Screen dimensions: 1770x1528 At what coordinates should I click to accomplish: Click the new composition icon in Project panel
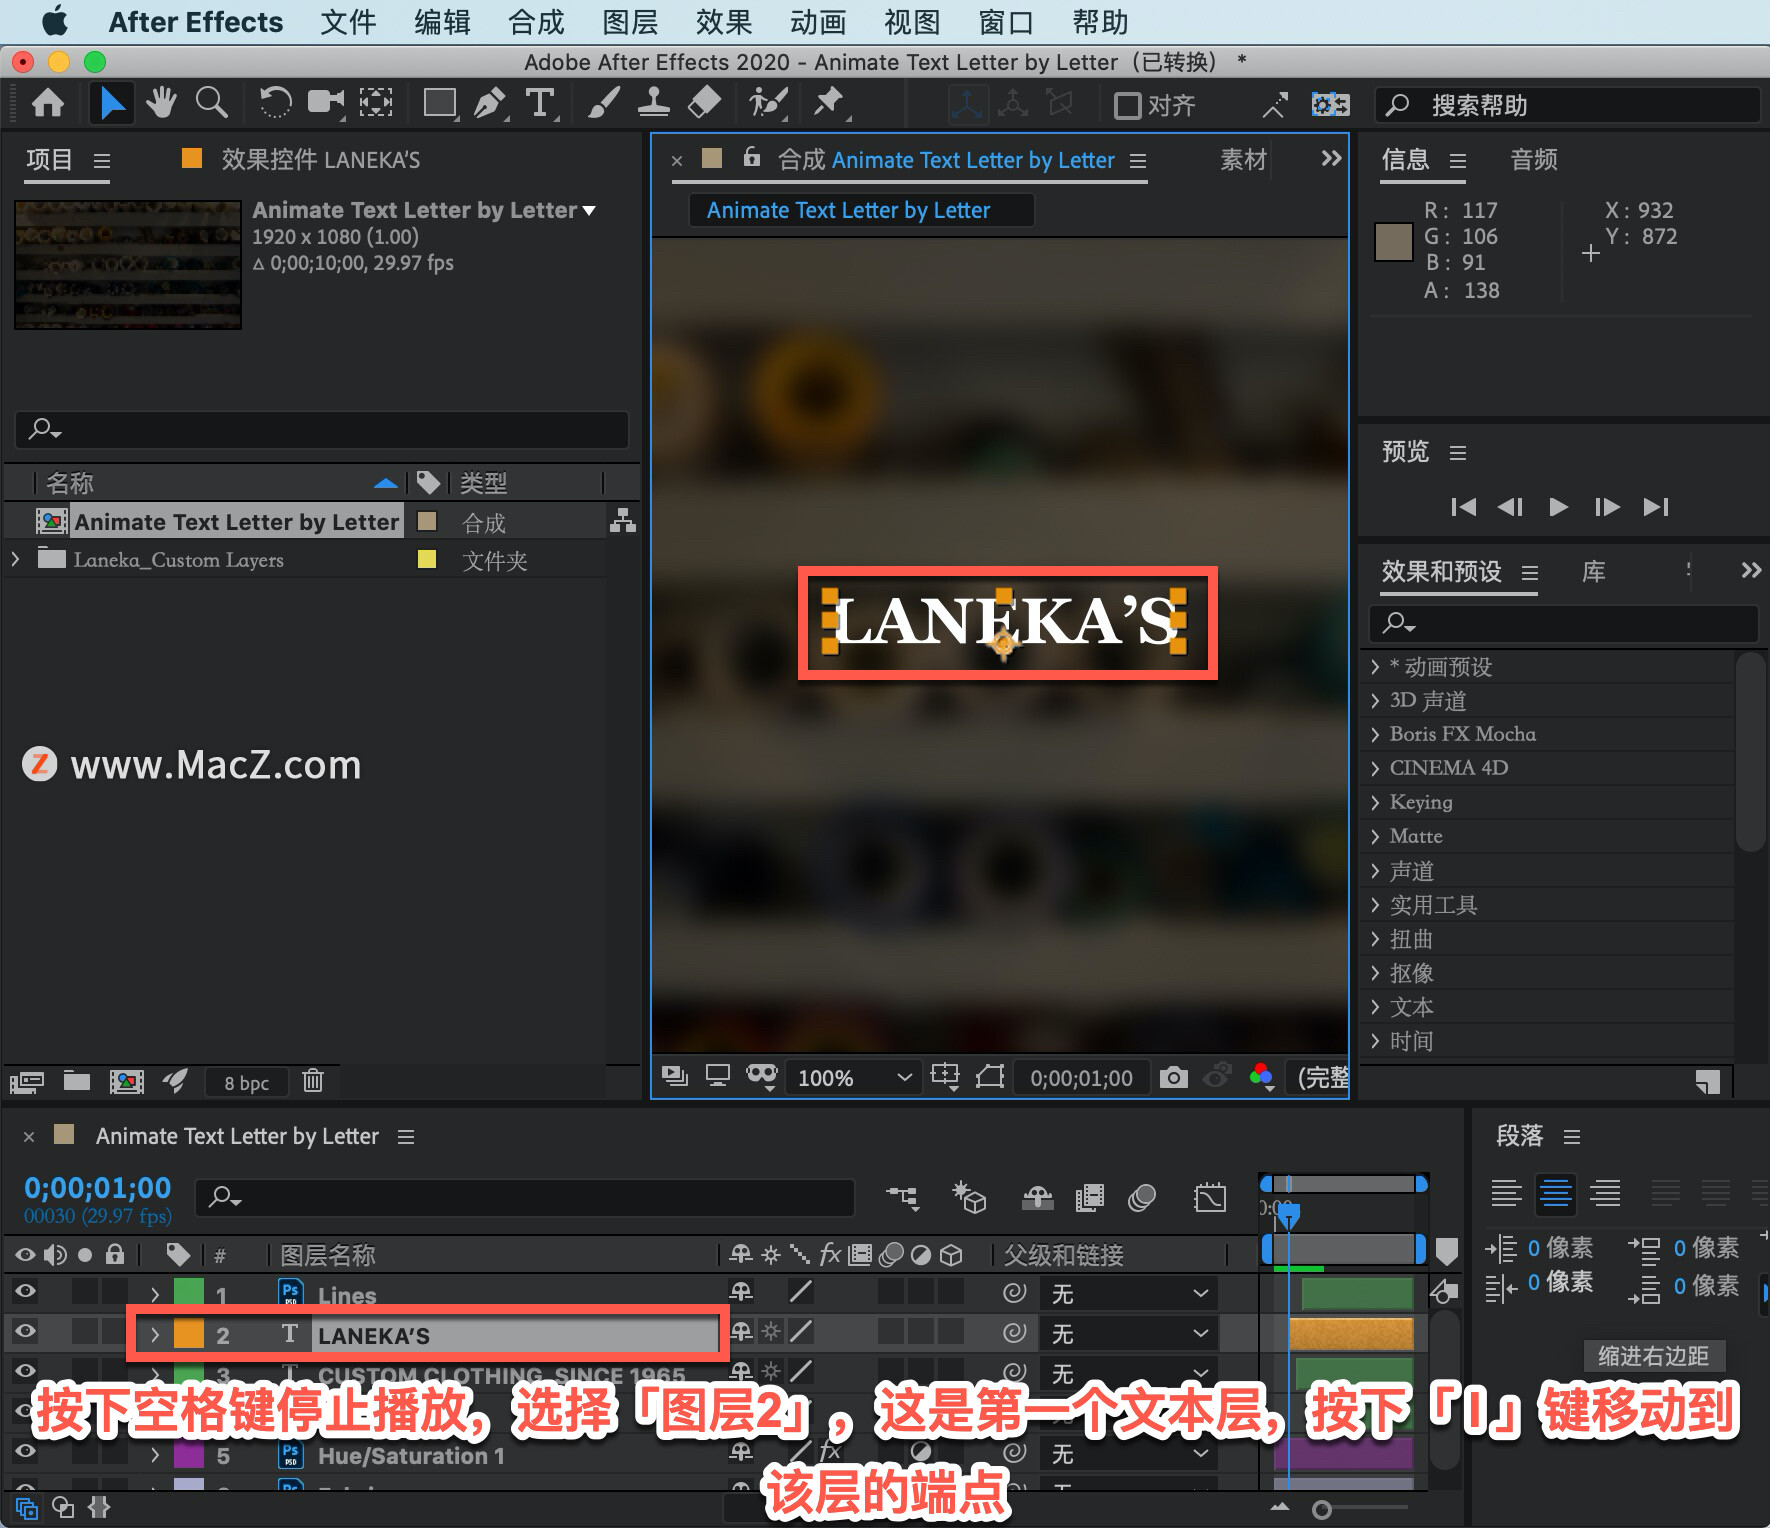click(126, 1081)
